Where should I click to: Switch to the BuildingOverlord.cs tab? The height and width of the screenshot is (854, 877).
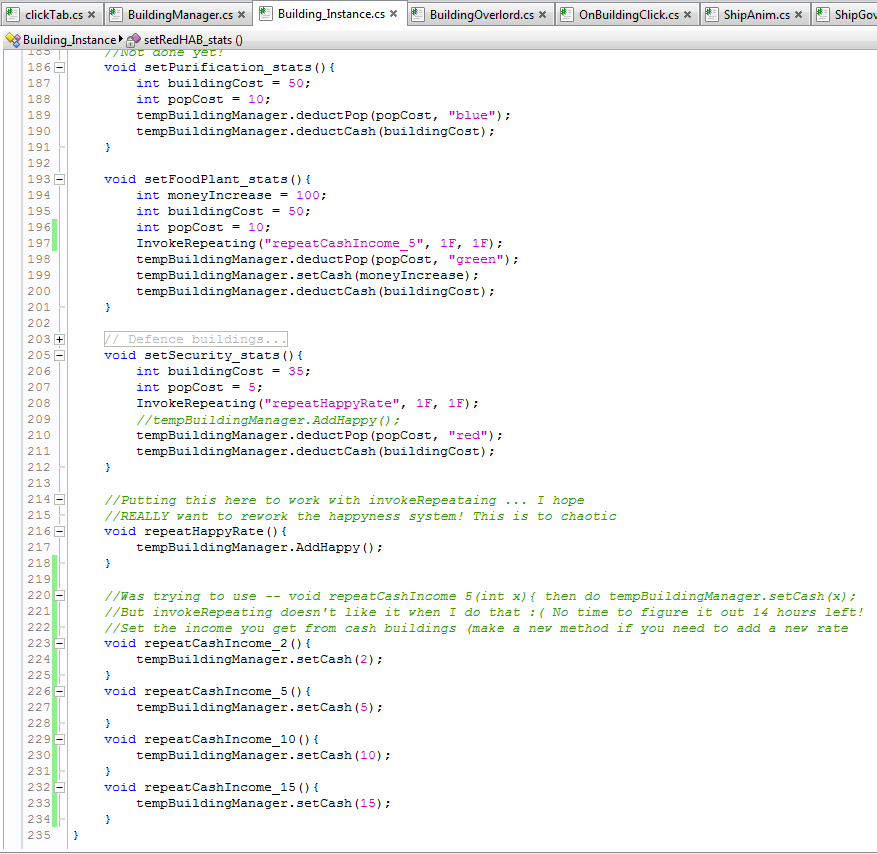(x=481, y=15)
